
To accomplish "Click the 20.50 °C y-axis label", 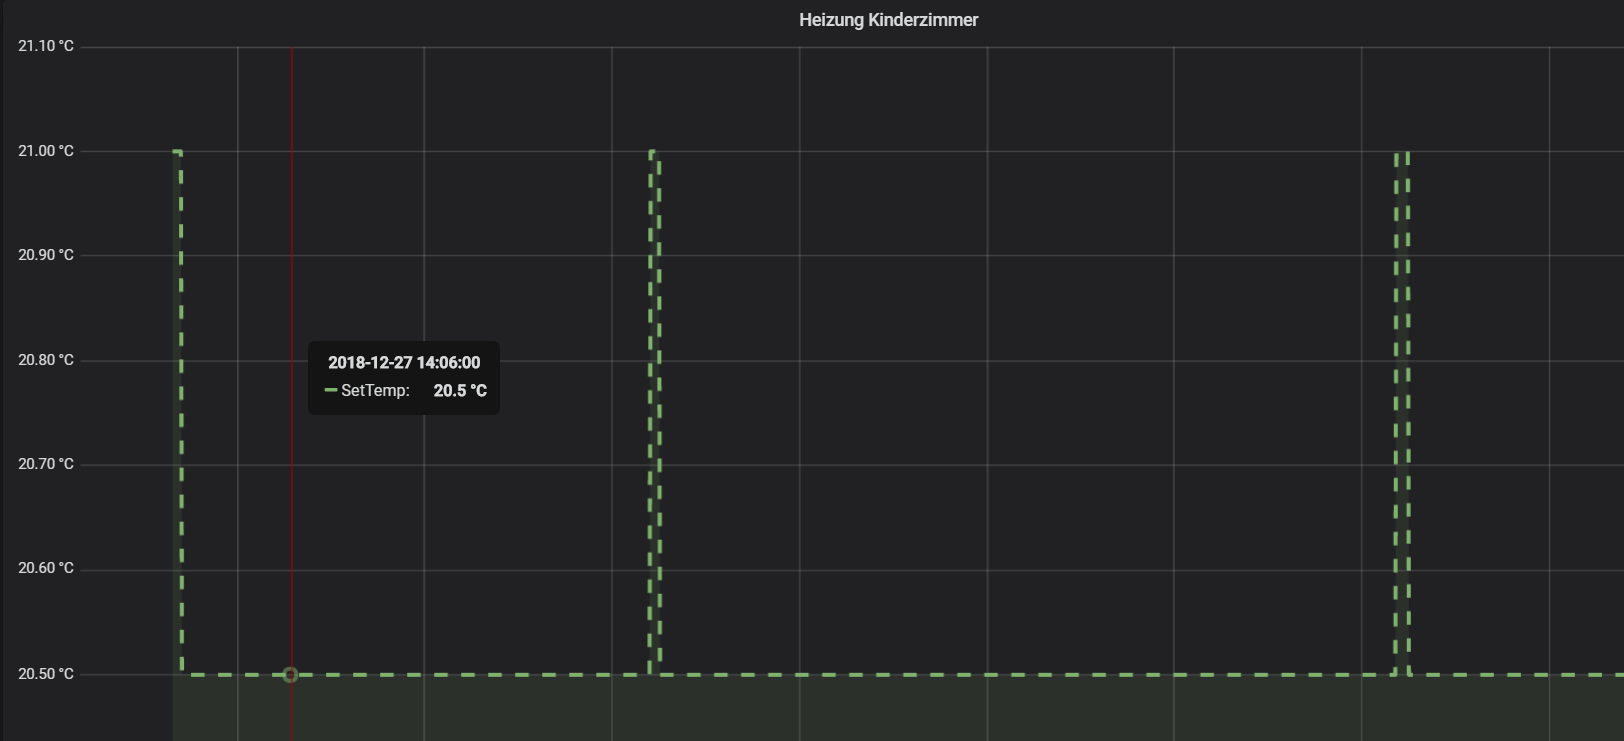I will click(x=46, y=674).
